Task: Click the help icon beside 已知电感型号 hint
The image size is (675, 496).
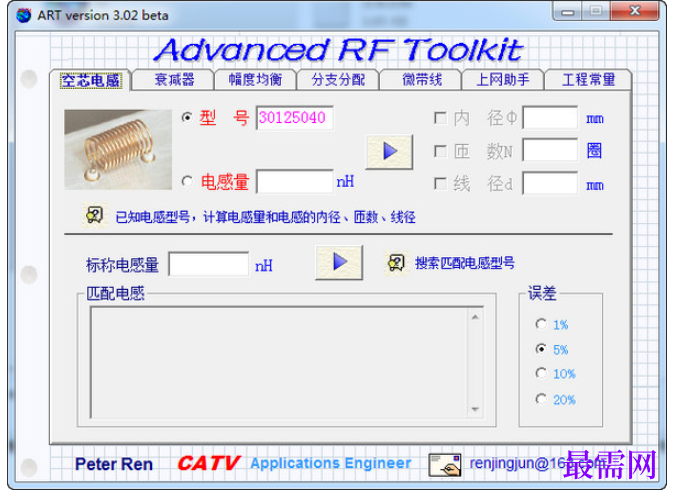Action: (94, 215)
